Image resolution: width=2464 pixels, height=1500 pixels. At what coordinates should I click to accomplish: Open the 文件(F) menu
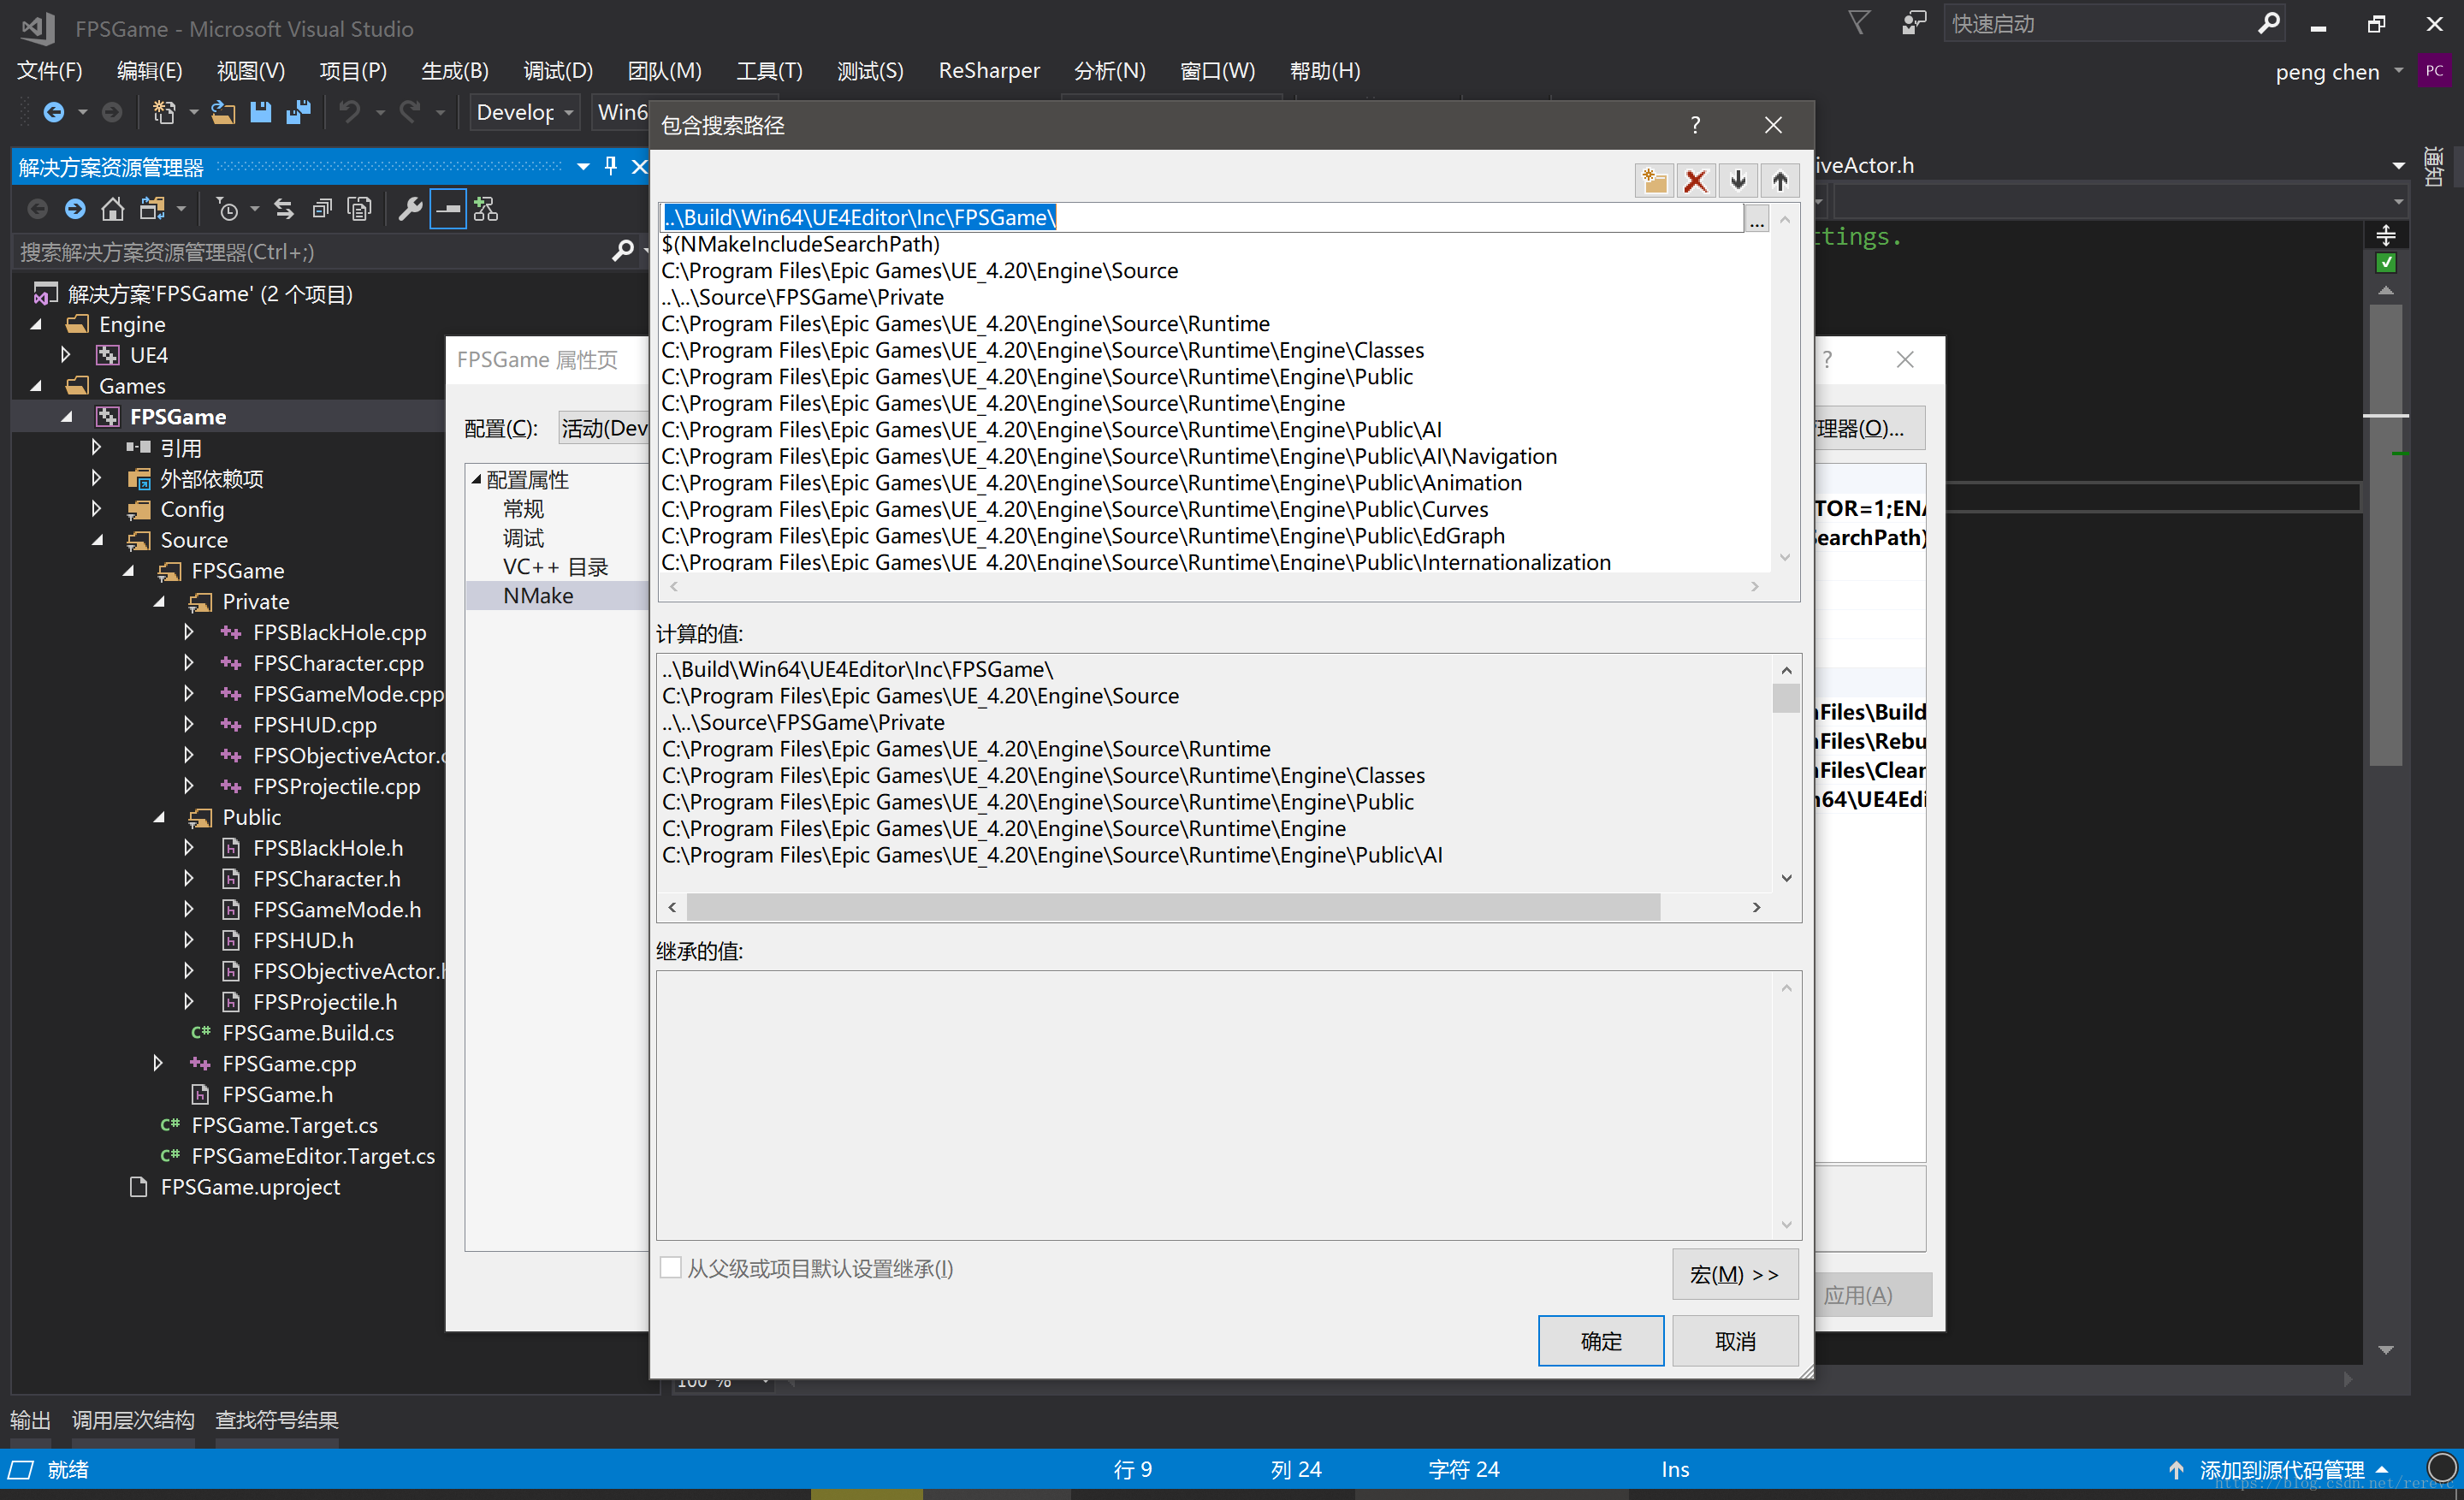click(49, 71)
